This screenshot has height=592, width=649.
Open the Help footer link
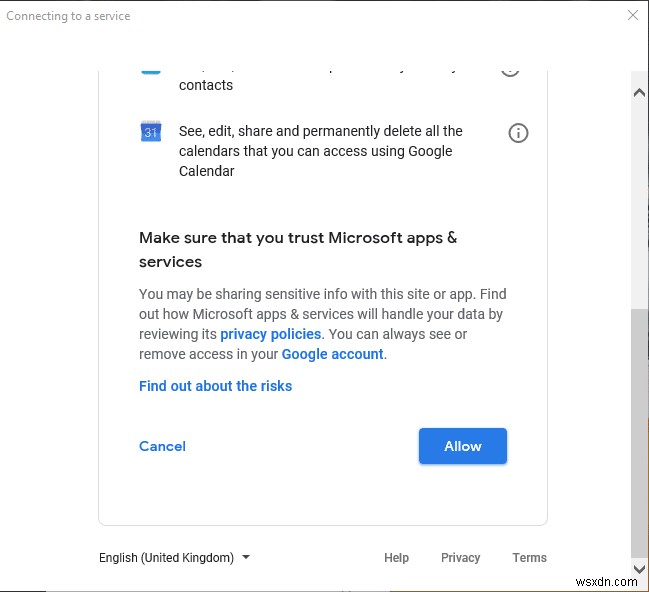tap(396, 557)
